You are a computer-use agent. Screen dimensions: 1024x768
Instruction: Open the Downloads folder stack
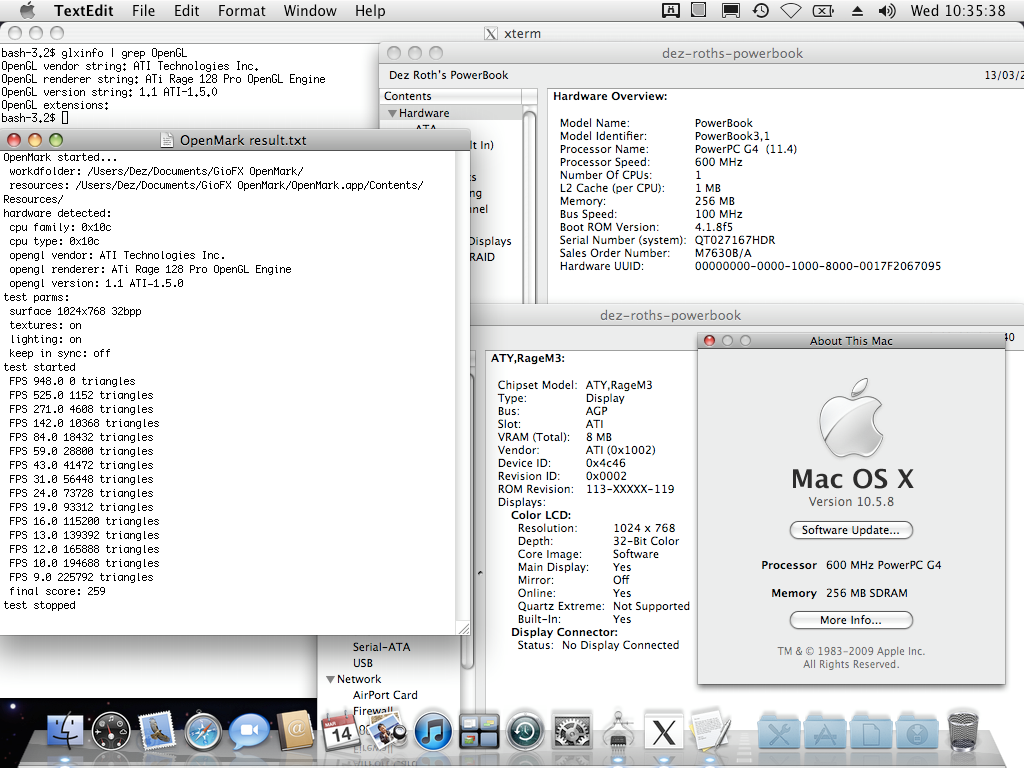tap(917, 732)
